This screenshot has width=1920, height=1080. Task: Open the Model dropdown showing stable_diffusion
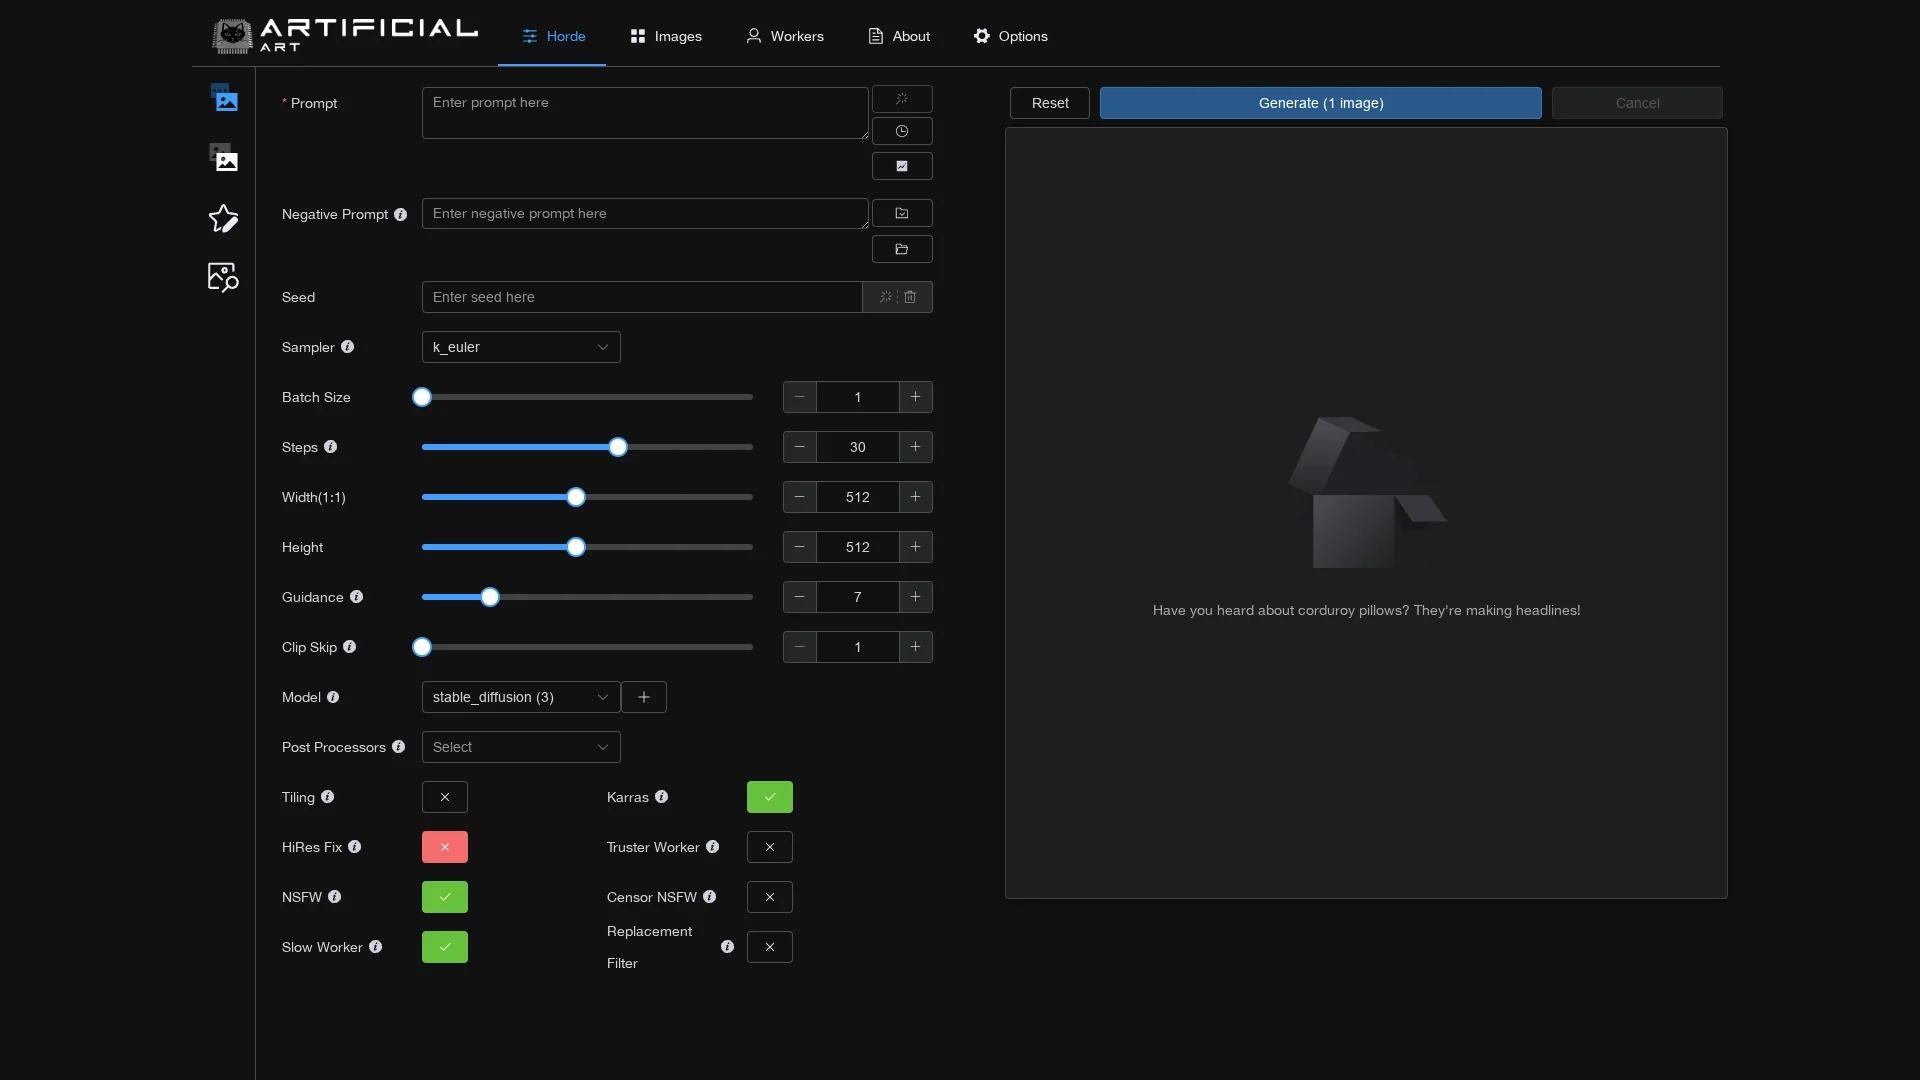521,697
